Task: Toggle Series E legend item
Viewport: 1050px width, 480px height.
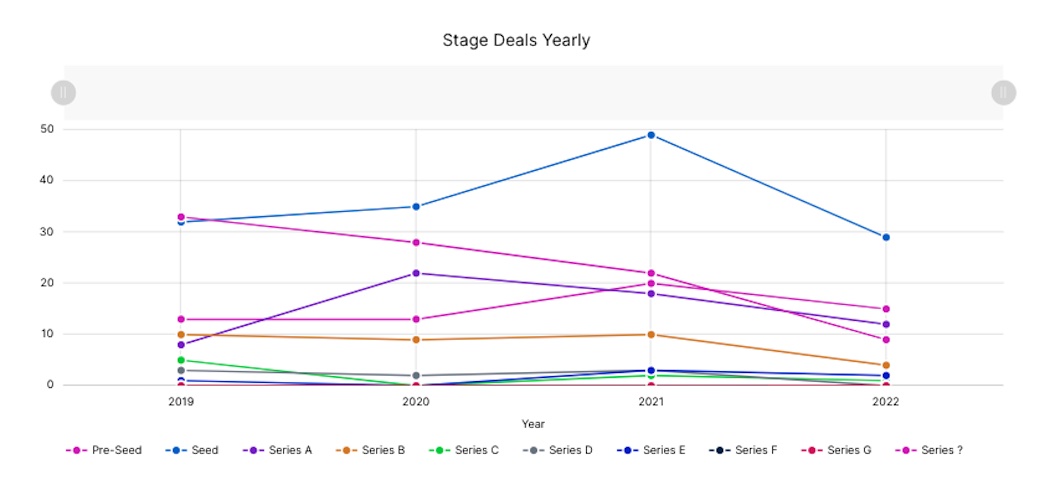Action: (x=652, y=450)
